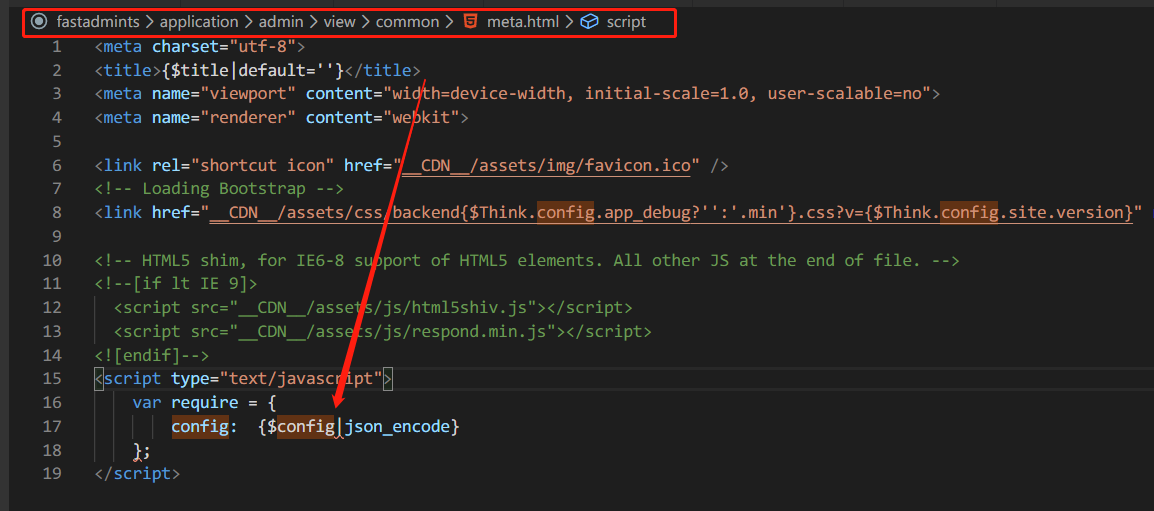The height and width of the screenshot is (511, 1154).
Task: Click the Loading Bootstrap comment
Action: point(219,189)
